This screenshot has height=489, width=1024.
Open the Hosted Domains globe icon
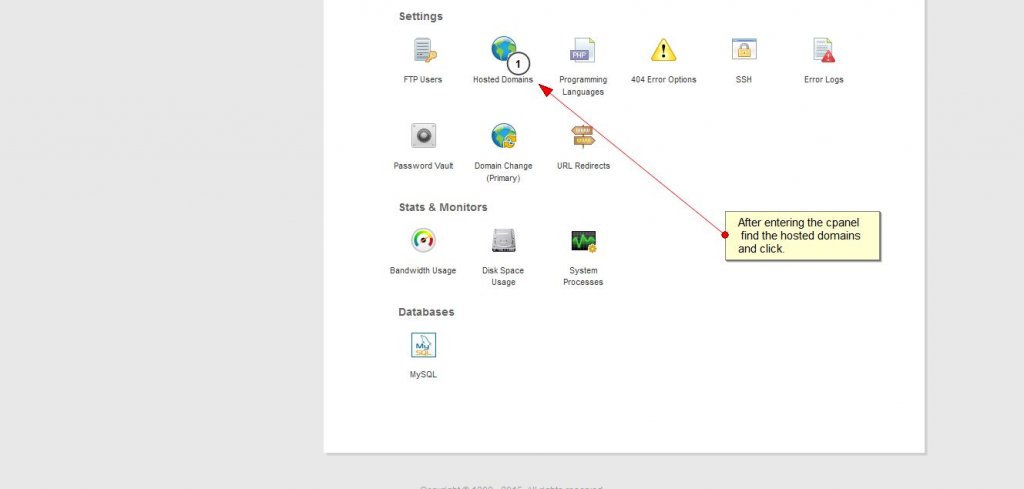[x=504, y=49]
